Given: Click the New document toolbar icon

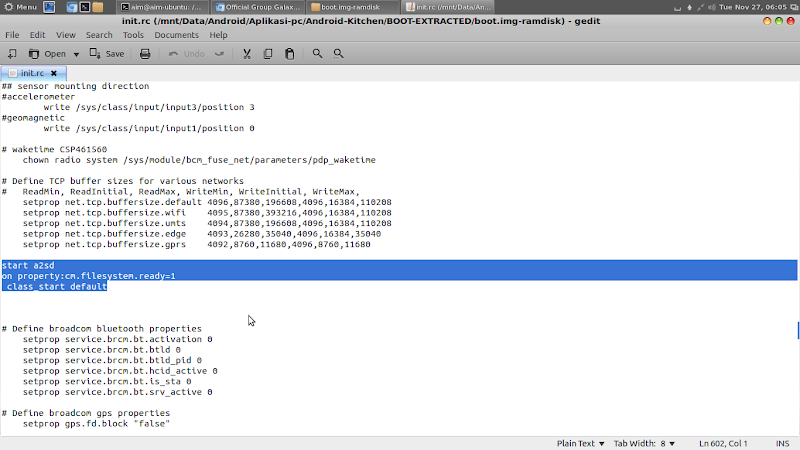Looking at the screenshot, I should 12,53.
